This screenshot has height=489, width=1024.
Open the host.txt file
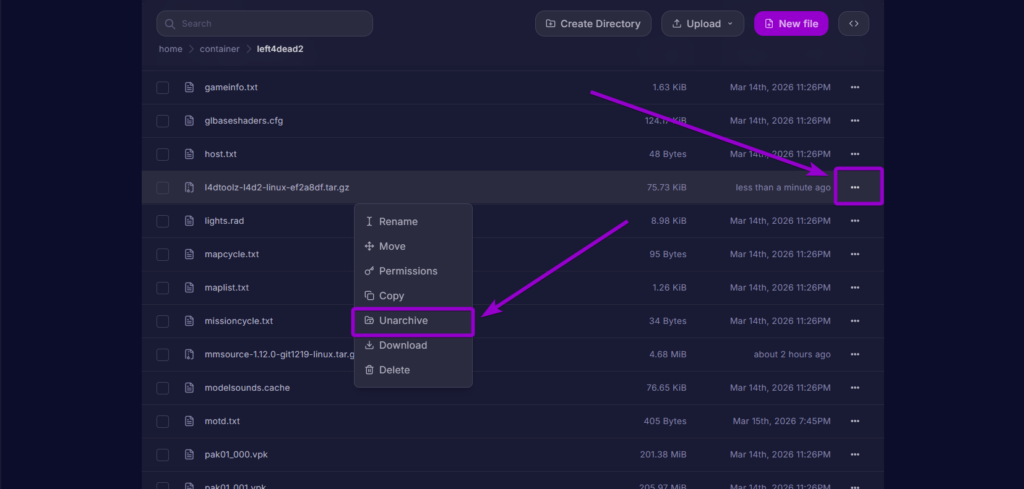click(221, 154)
